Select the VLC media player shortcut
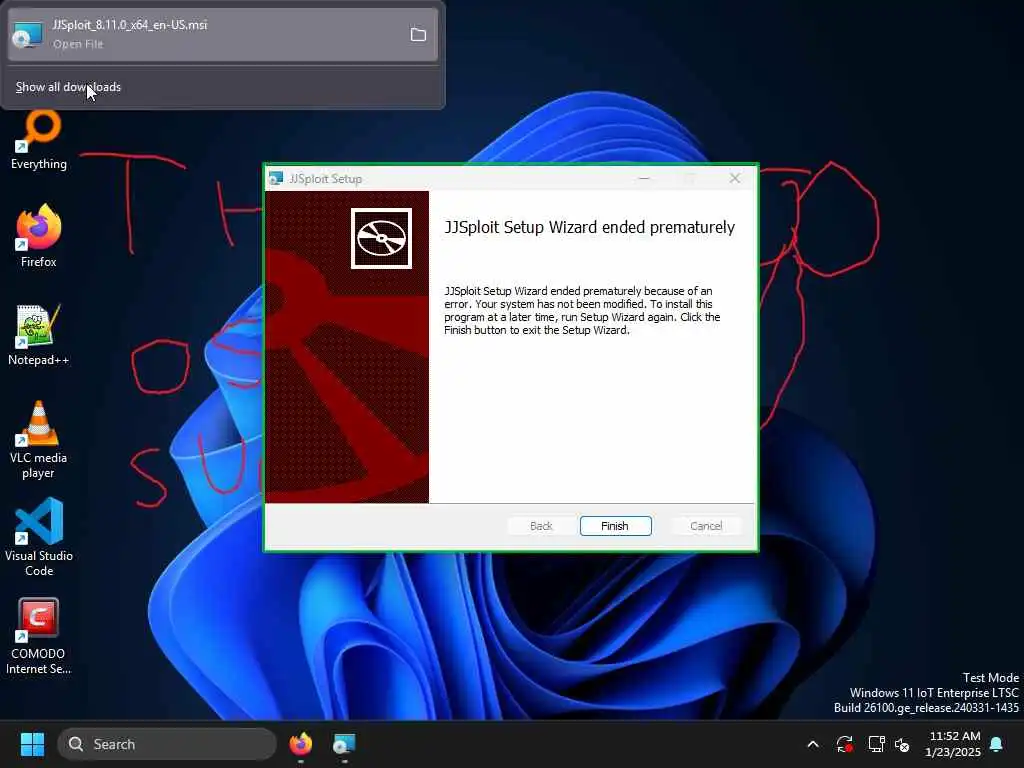This screenshot has height=768, width=1024. [39, 440]
